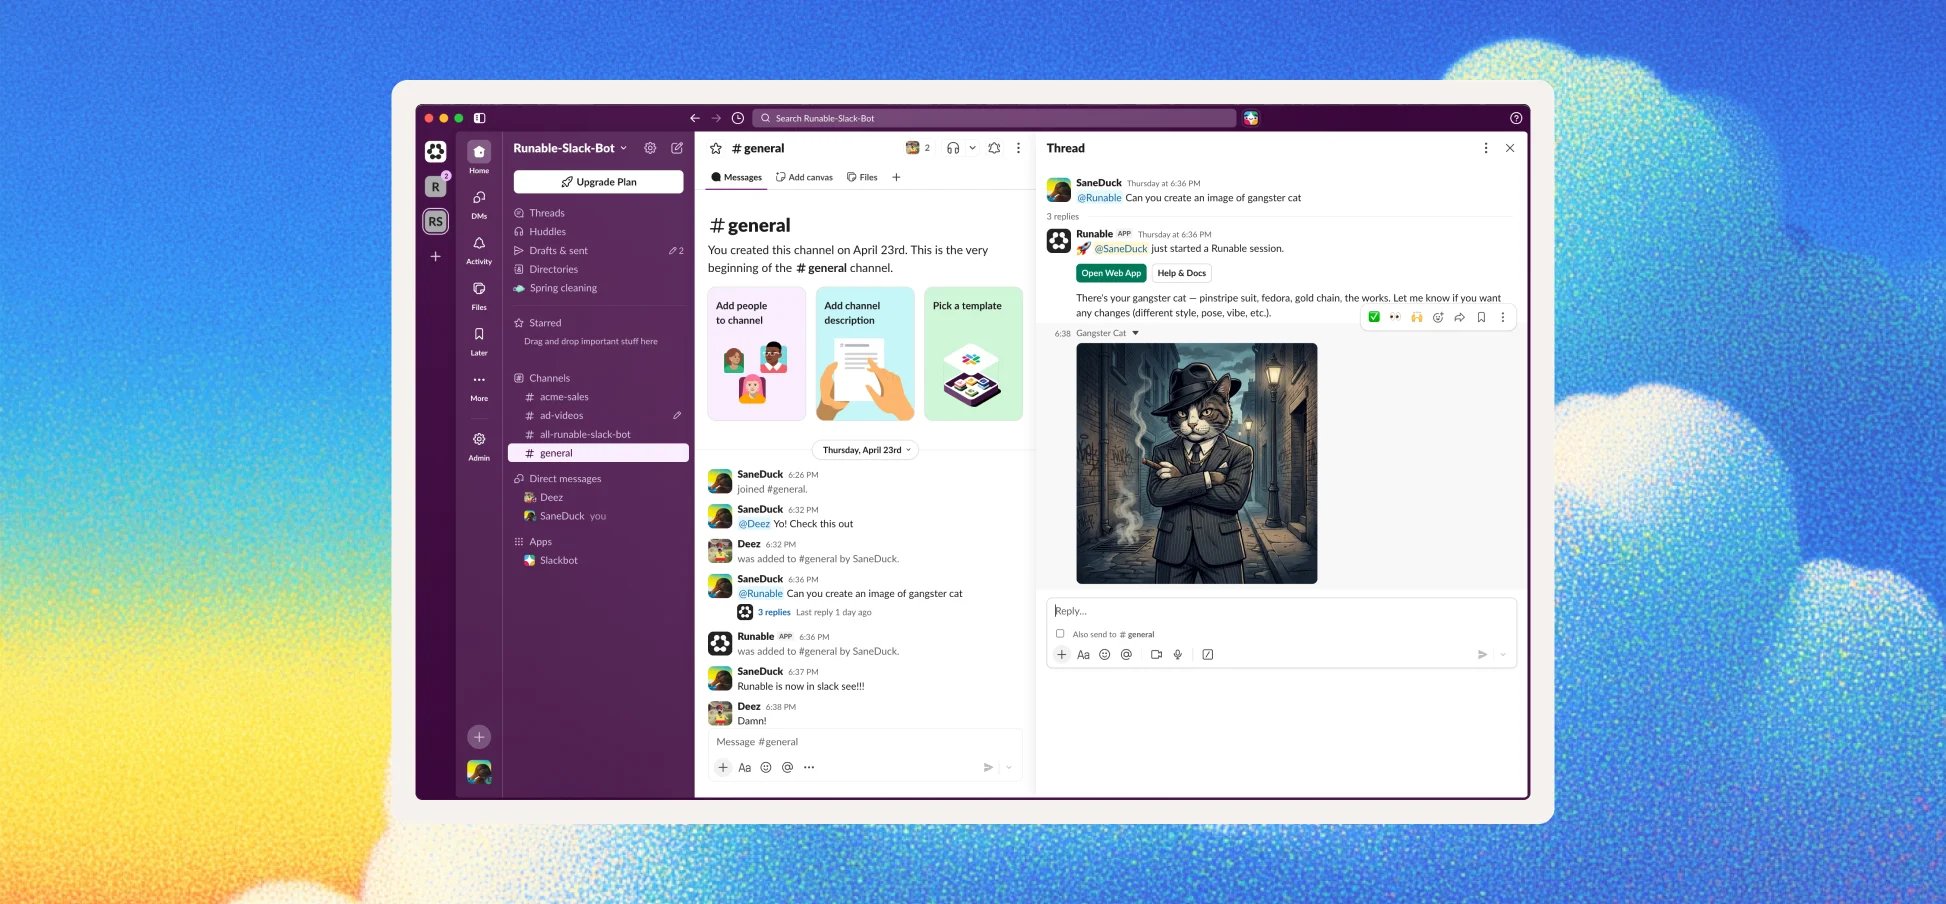The height and width of the screenshot is (904, 1946).
Task: Toggle text formatting in channel message box
Action: coord(744,767)
